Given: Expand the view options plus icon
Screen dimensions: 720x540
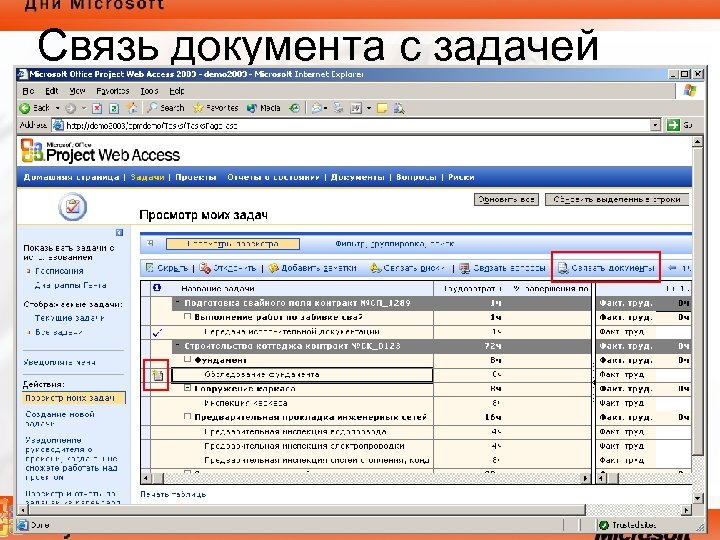Looking at the screenshot, I should pos(150,243).
